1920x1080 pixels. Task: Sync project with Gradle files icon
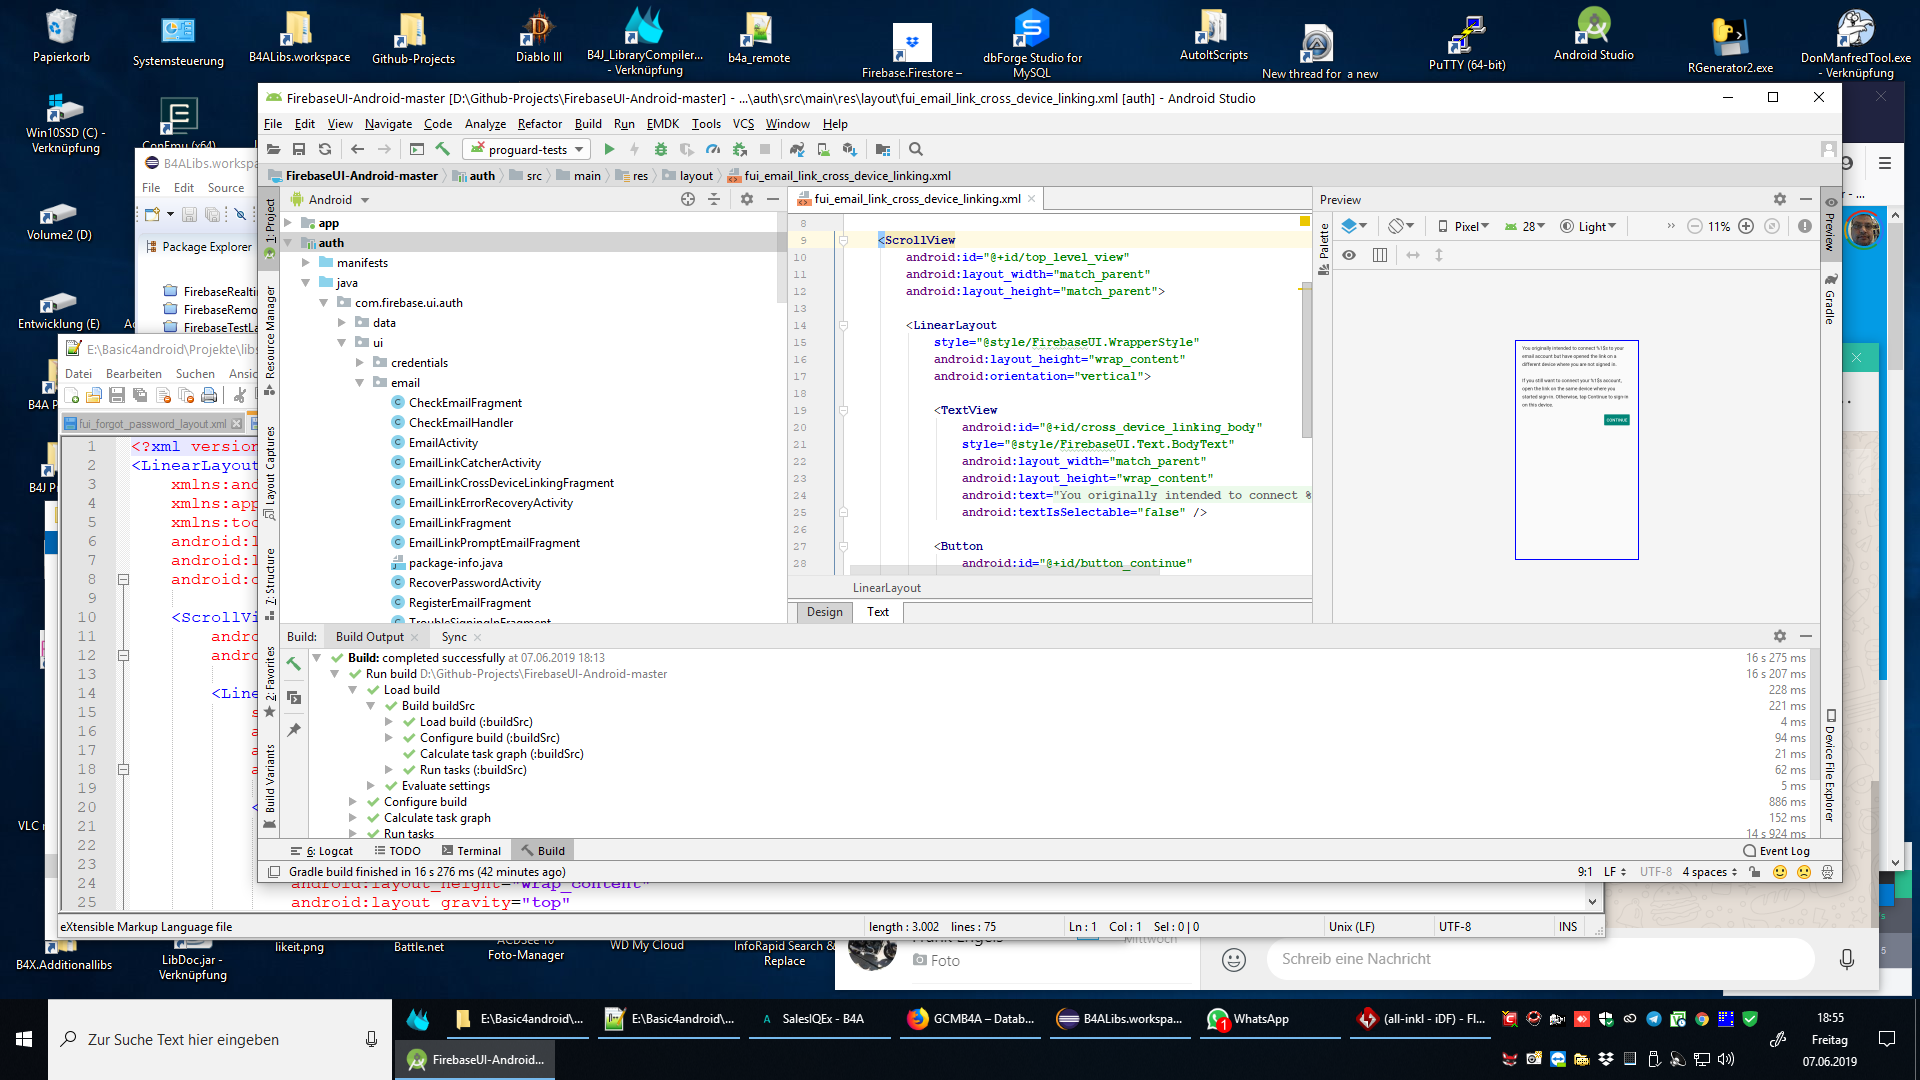click(797, 149)
